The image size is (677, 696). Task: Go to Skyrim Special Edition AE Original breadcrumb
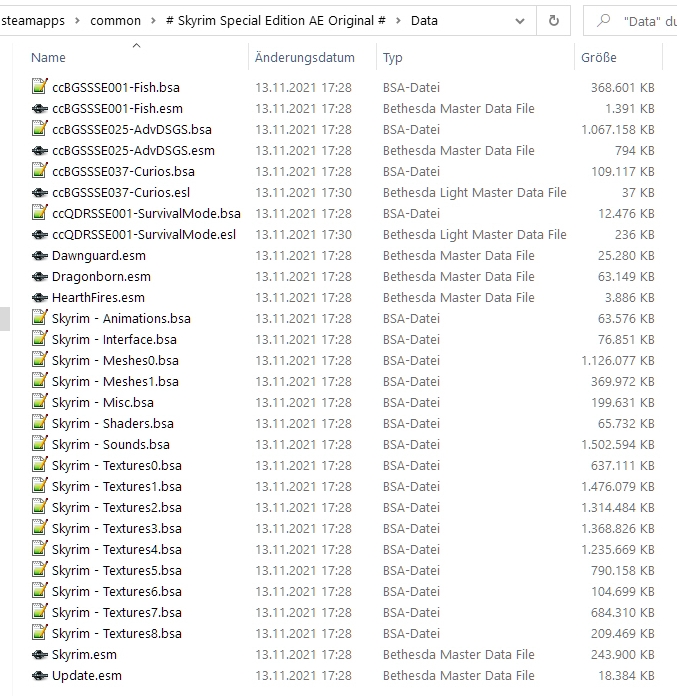[276, 20]
